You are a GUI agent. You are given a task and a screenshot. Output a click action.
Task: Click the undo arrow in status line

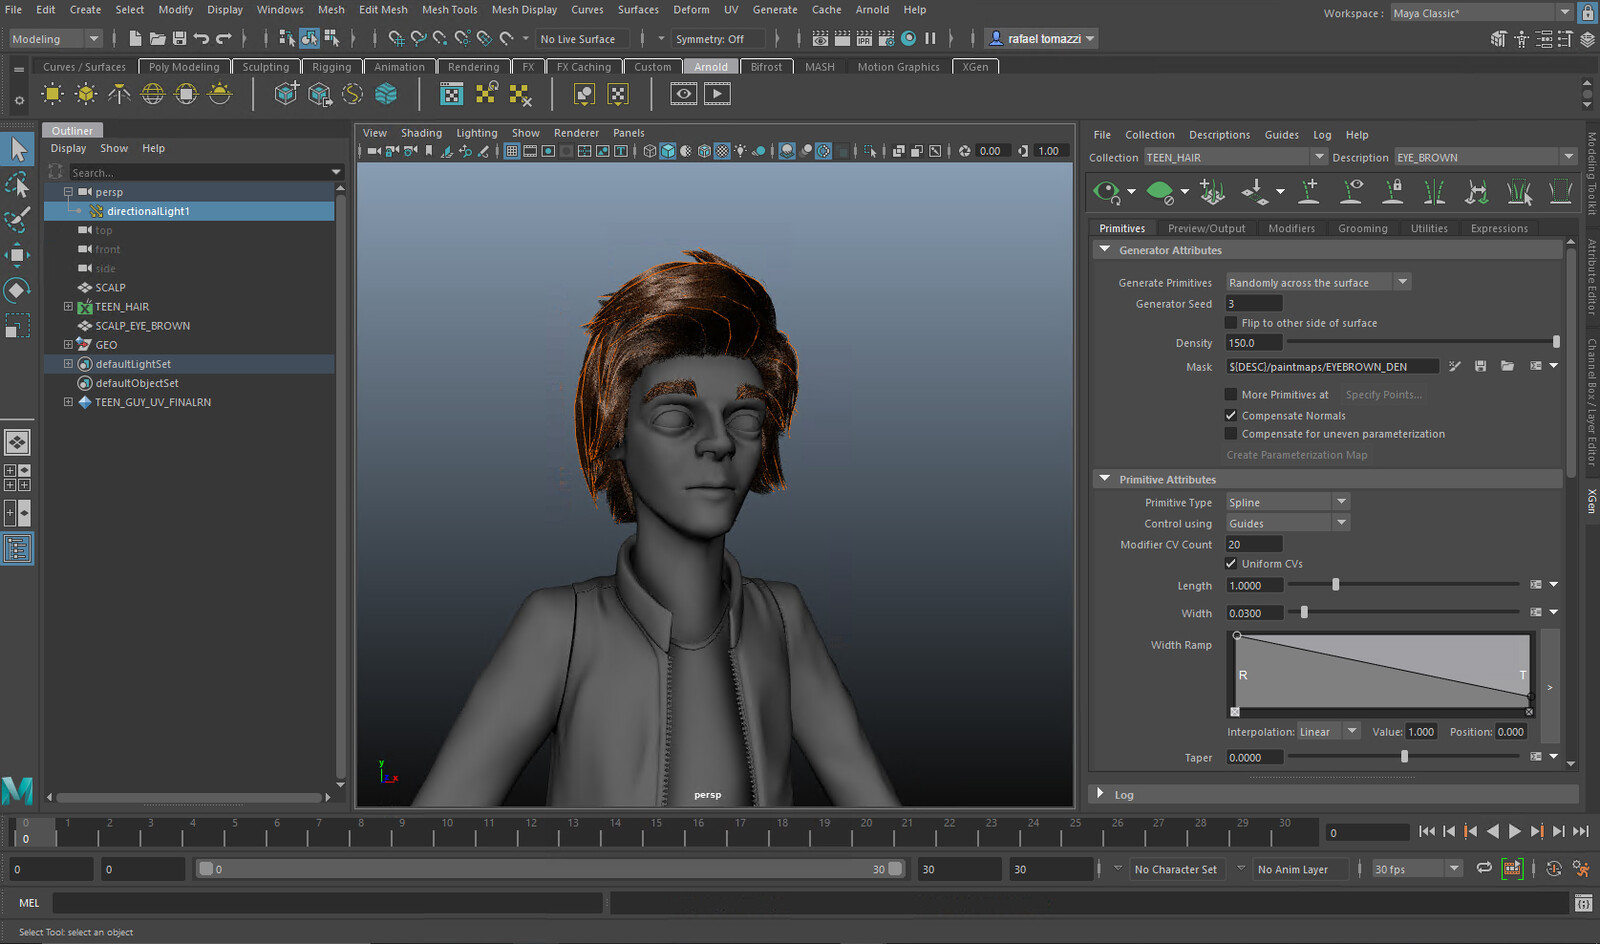(202, 39)
